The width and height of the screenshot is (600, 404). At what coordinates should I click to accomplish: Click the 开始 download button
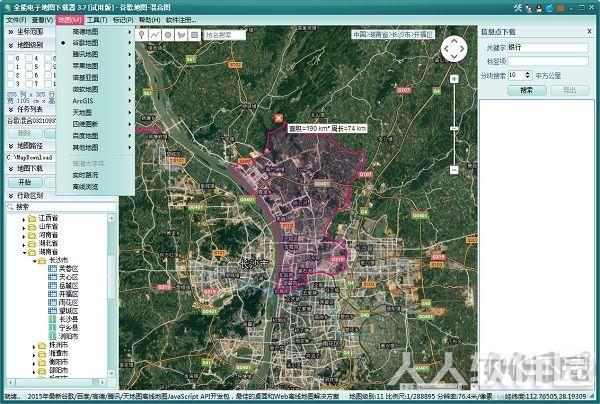[24, 182]
